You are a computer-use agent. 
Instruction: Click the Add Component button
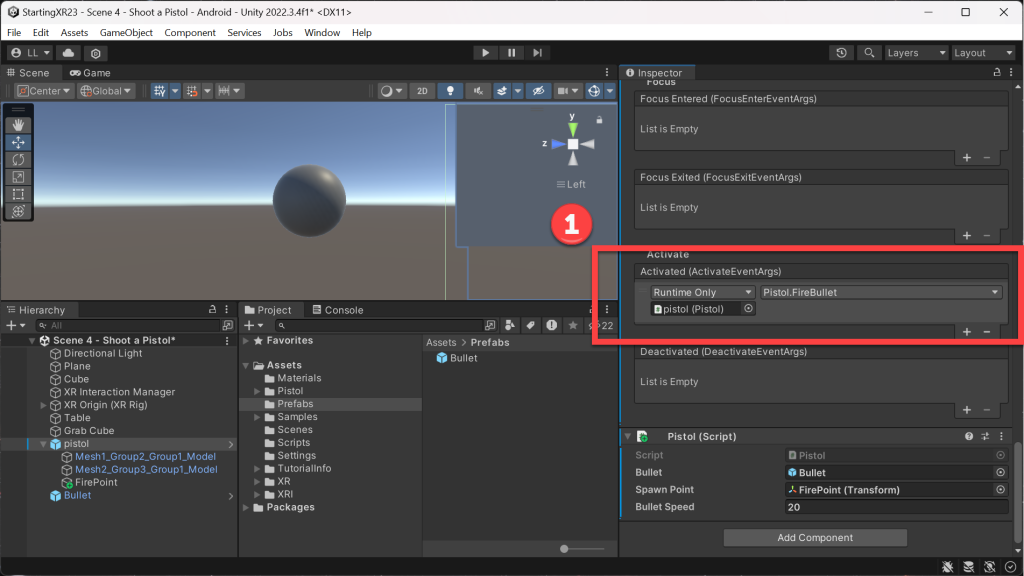815,537
